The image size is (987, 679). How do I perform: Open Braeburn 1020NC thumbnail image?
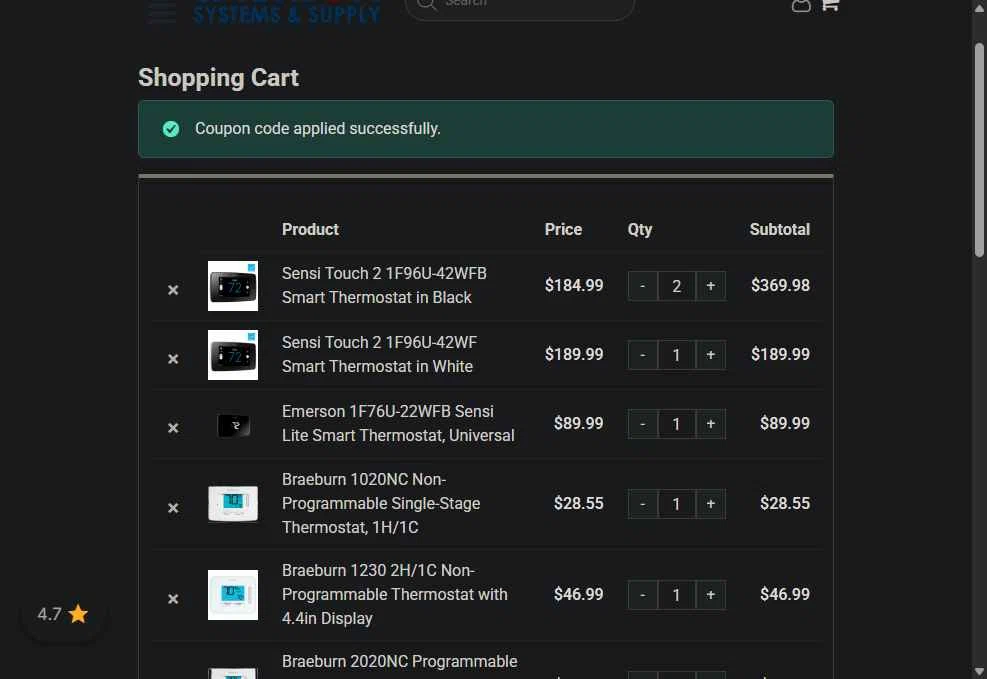click(233, 503)
